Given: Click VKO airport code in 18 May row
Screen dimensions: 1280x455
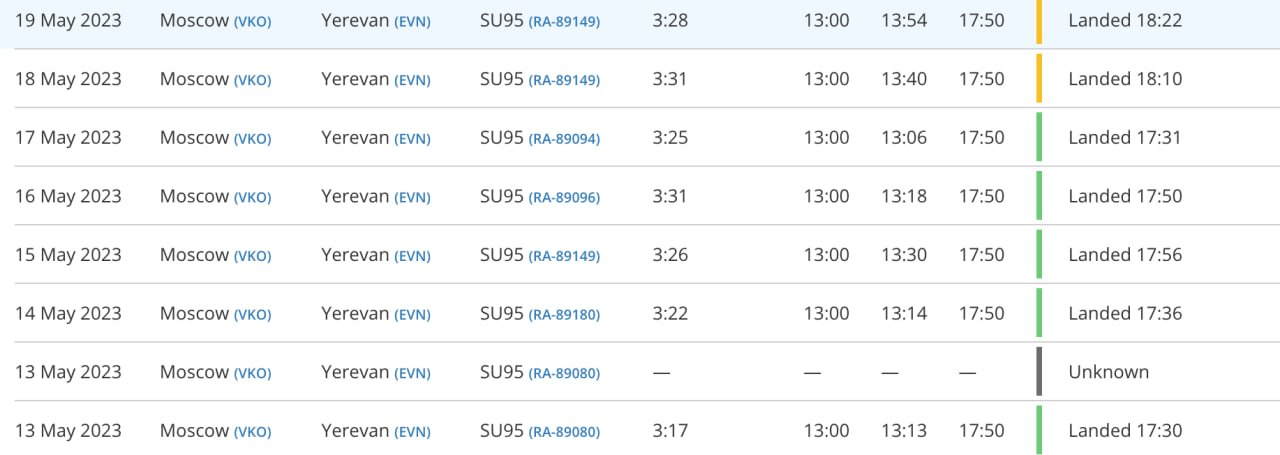Looking at the screenshot, I should pyautogui.click(x=252, y=81).
